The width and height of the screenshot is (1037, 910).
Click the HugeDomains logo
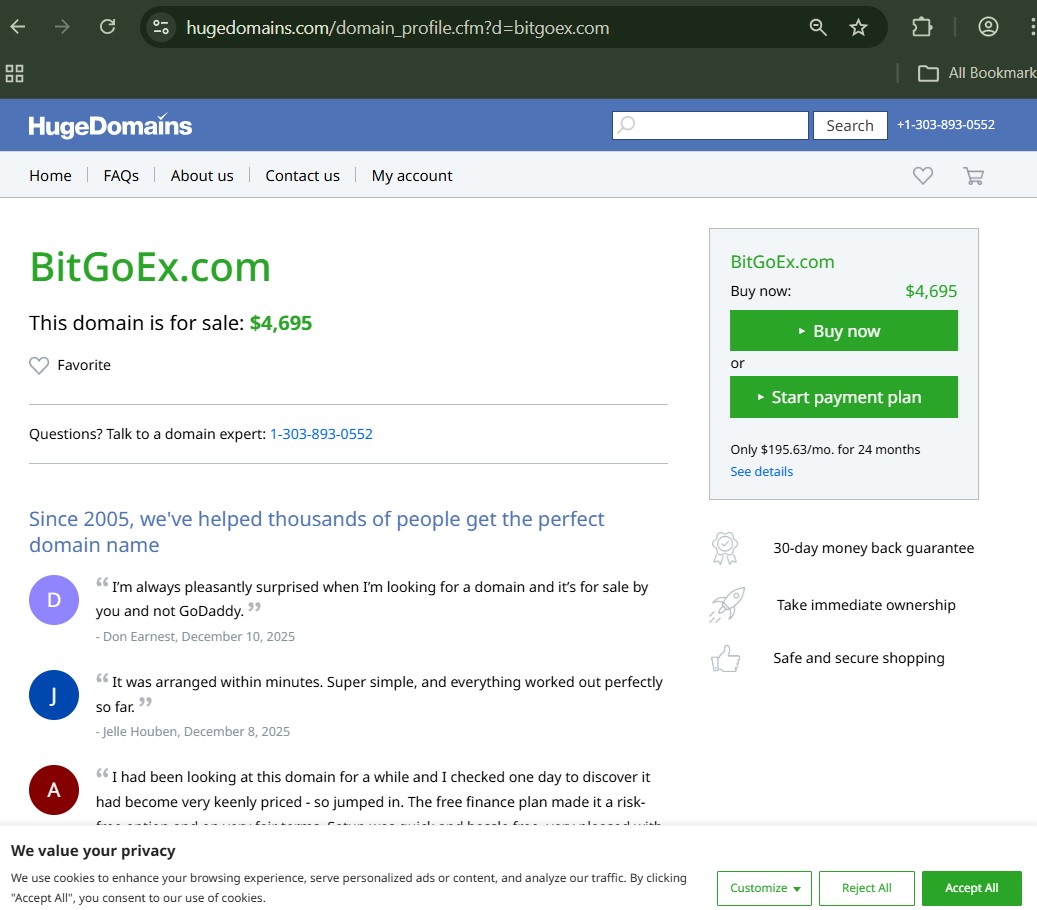110,126
